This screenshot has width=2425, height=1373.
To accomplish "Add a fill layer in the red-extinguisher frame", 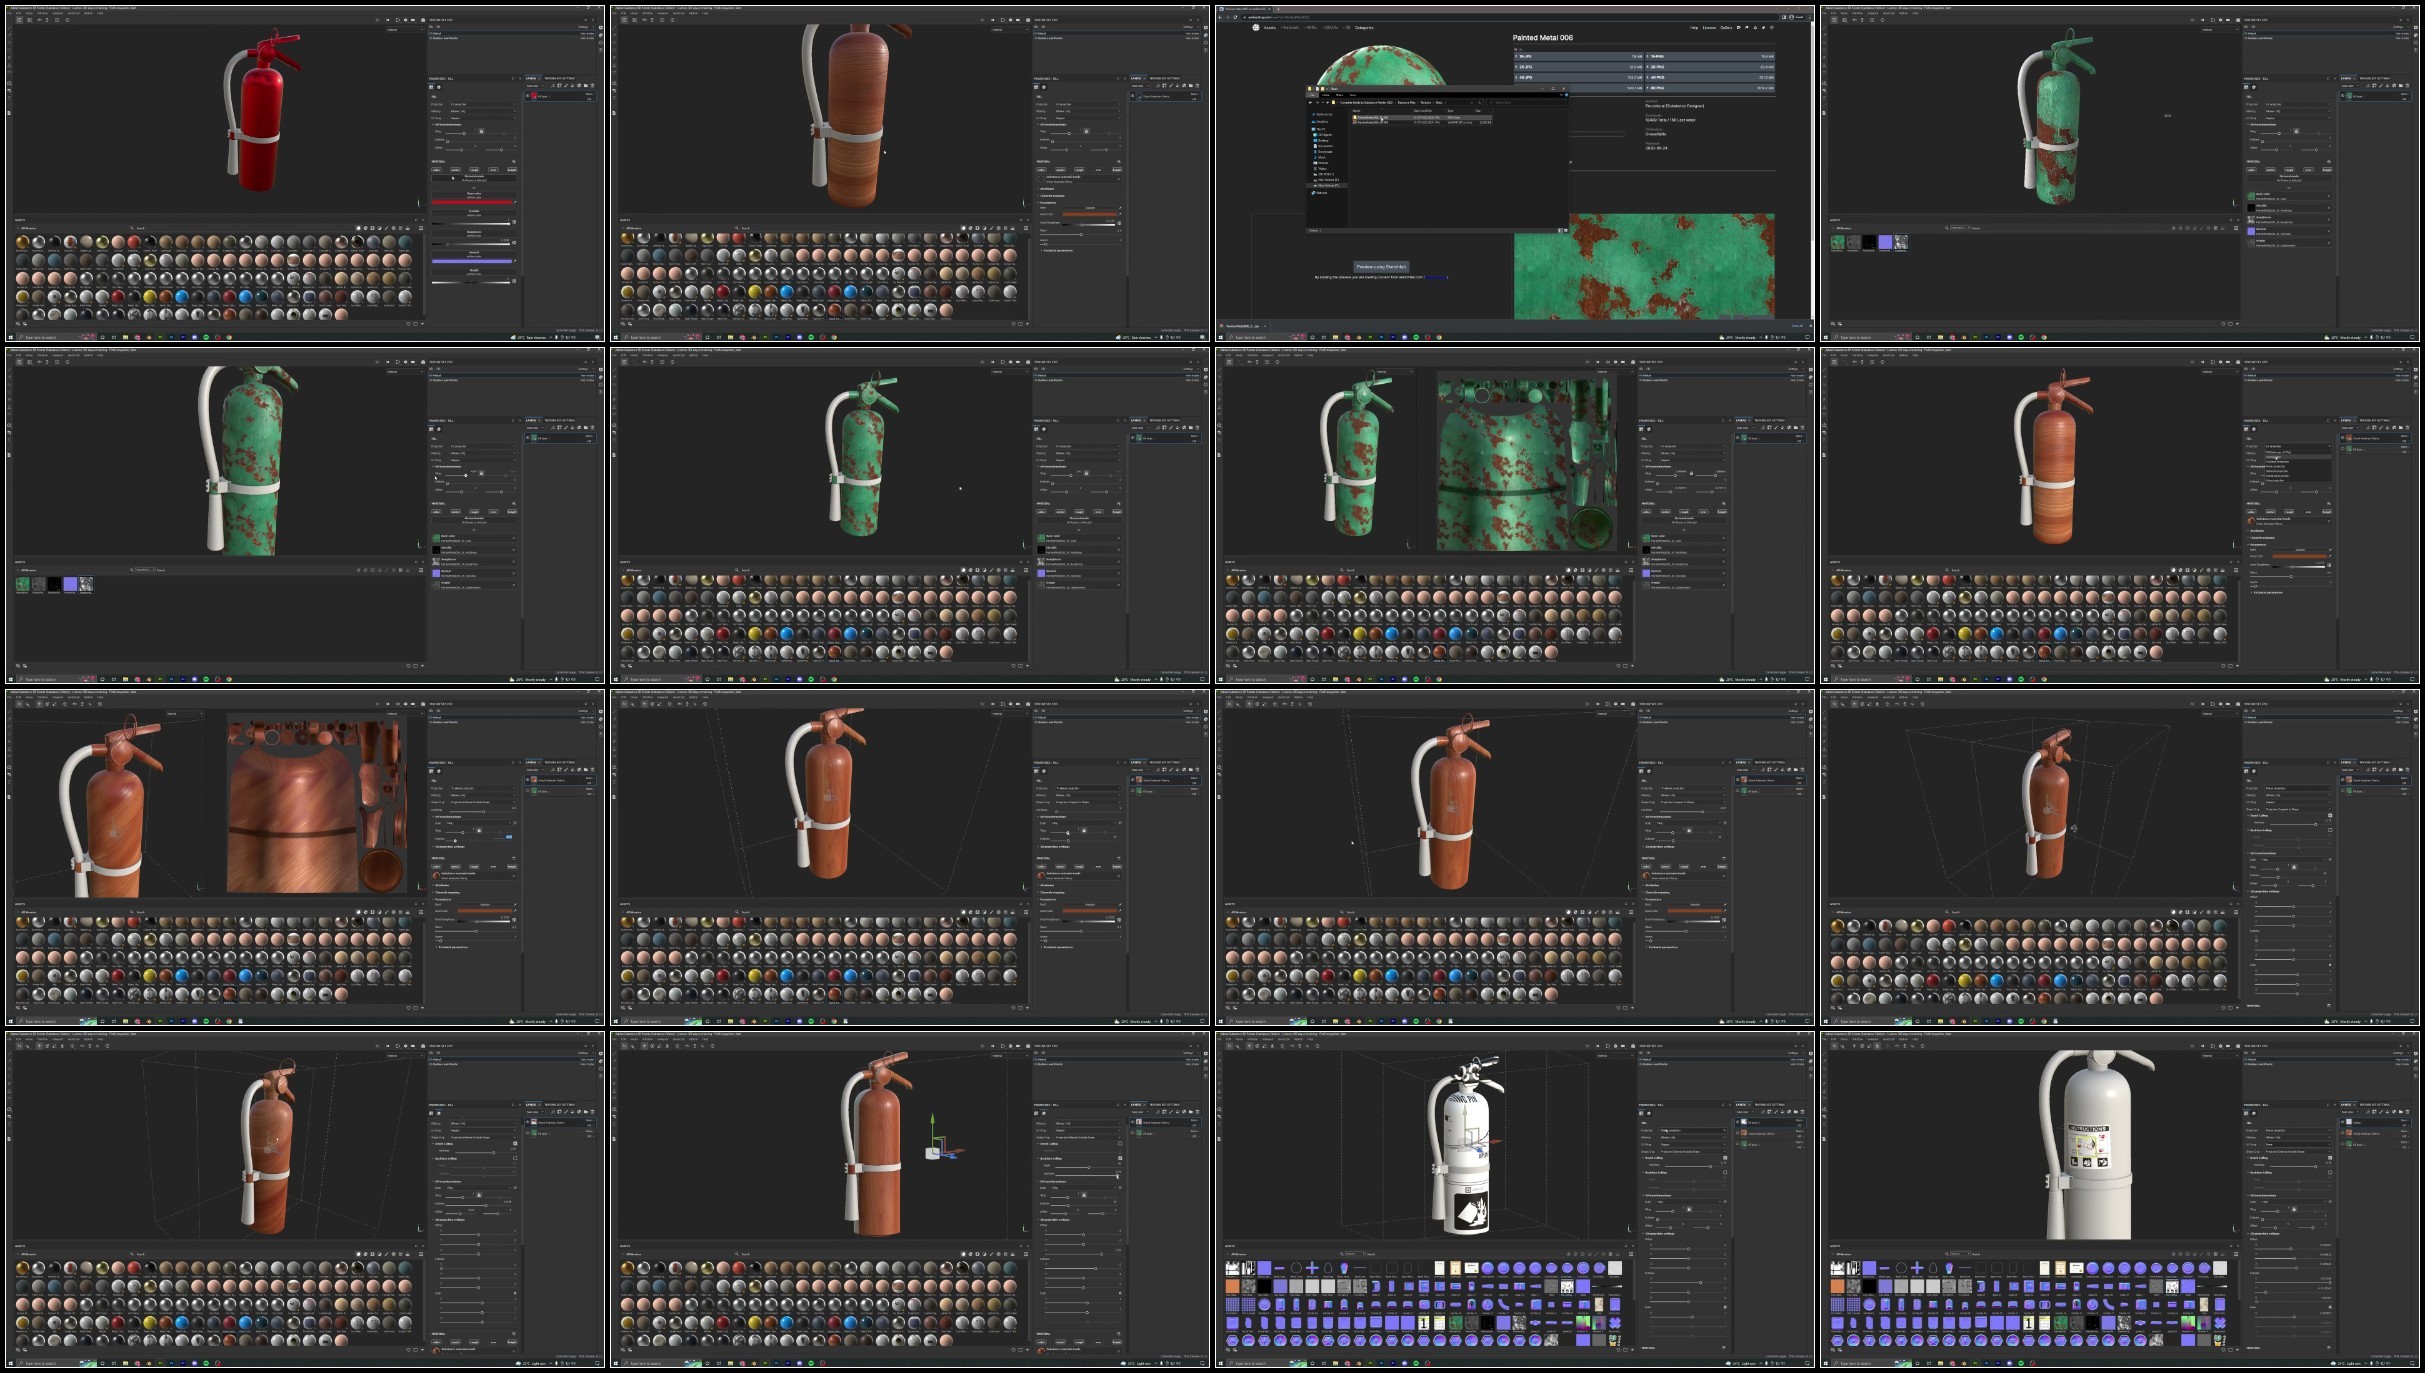I will pyautogui.click(x=571, y=85).
